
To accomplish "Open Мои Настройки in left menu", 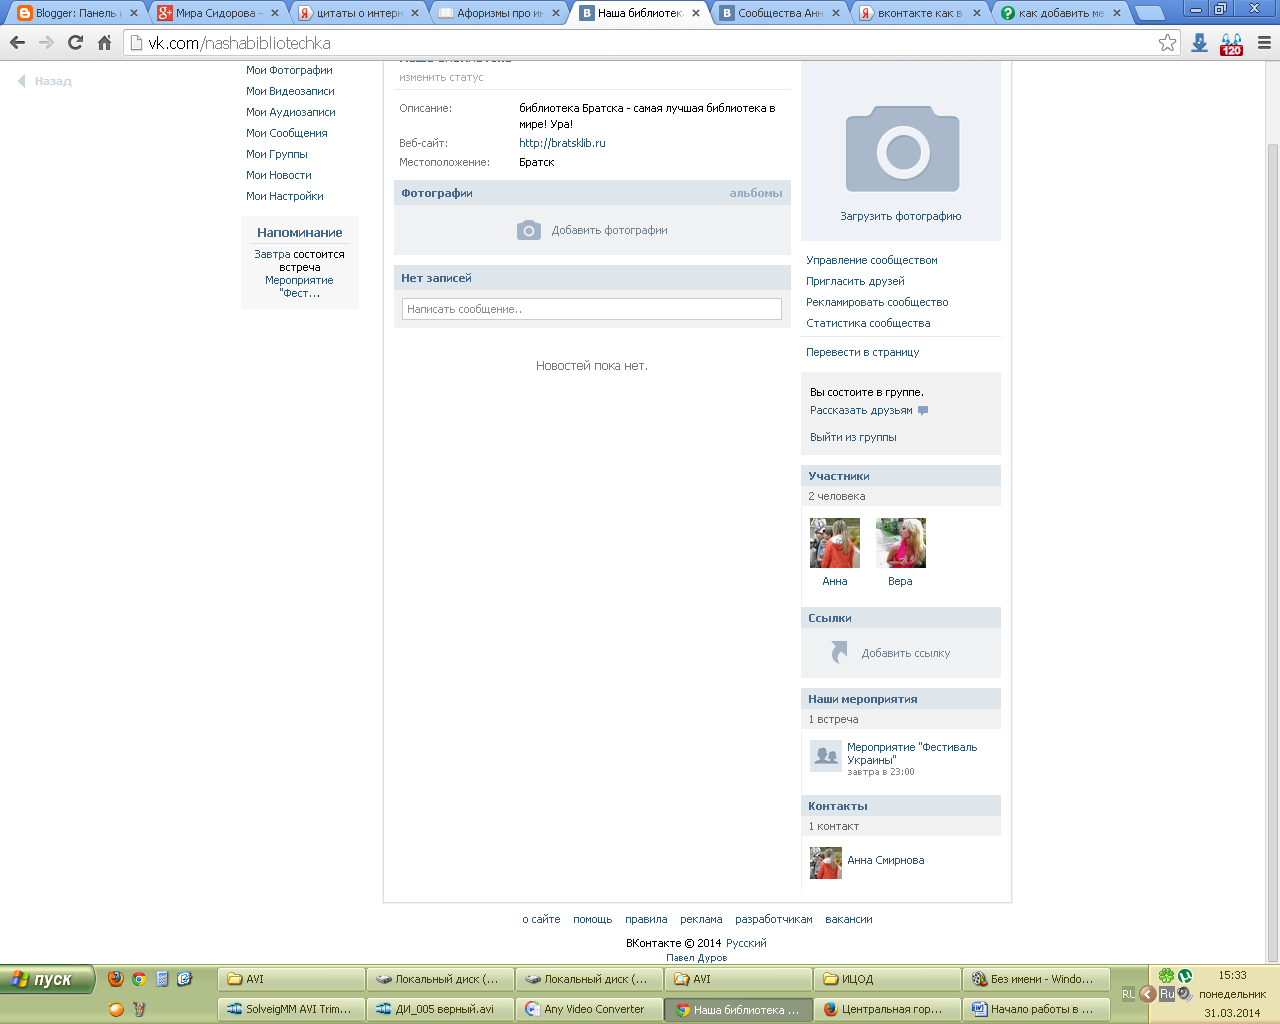I will [285, 196].
